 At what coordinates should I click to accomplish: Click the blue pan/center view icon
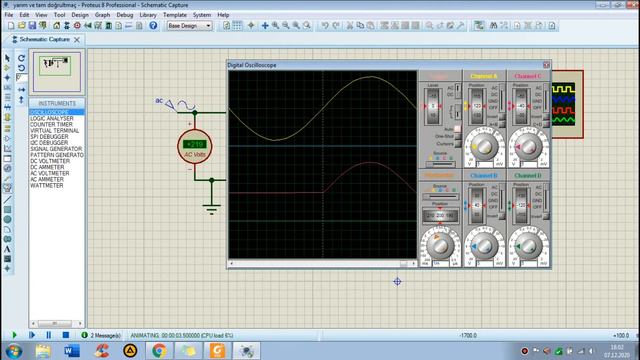tap(265, 26)
